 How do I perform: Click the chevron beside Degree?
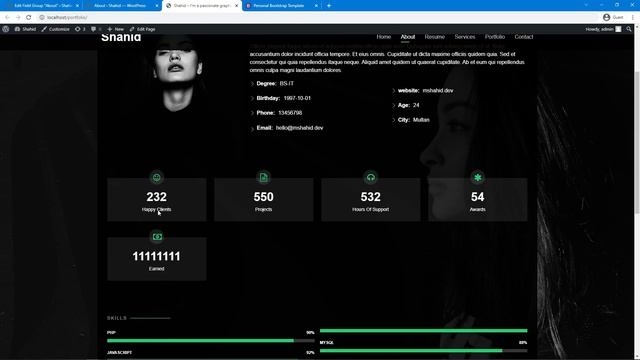pyautogui.click(x=252, y=84)
